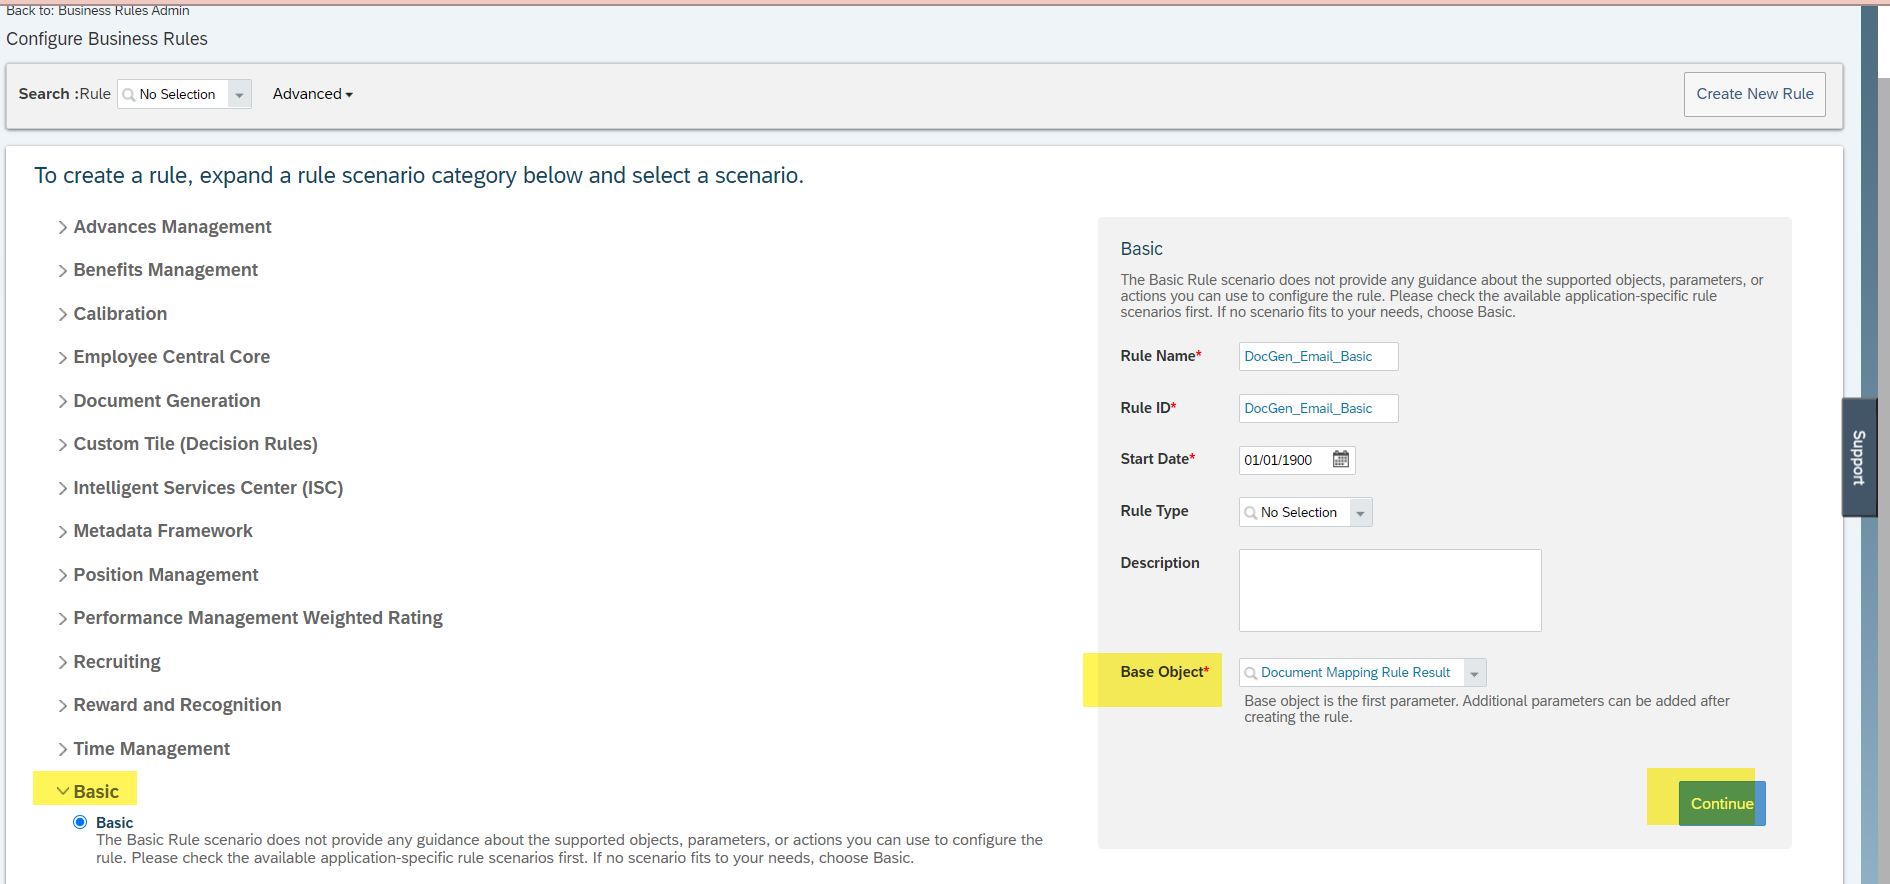Screen dimensions: 1890x884
Task: Open the Support side tab
Action: 1859,457
